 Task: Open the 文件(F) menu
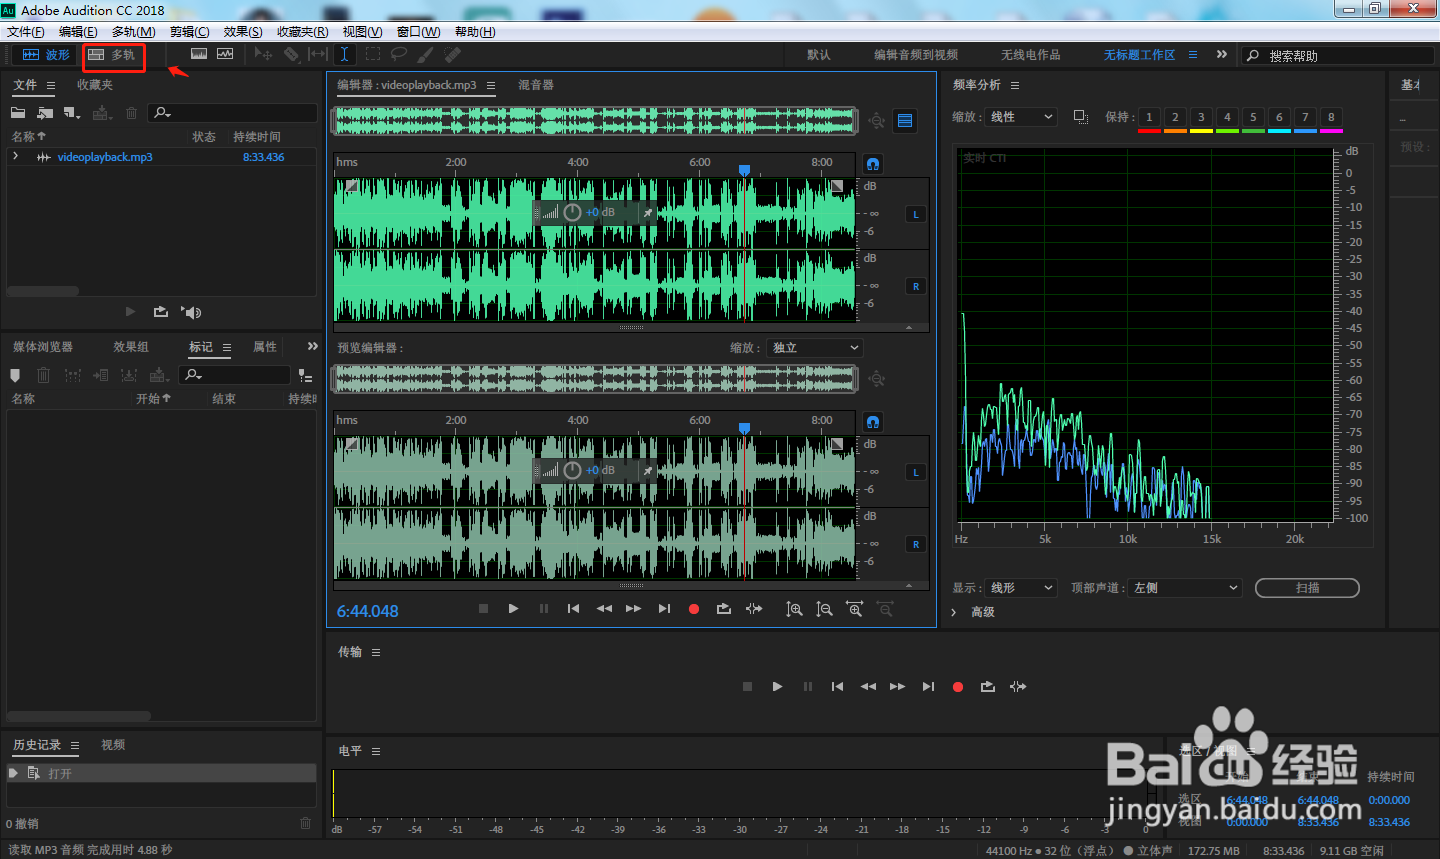[26, 32]
